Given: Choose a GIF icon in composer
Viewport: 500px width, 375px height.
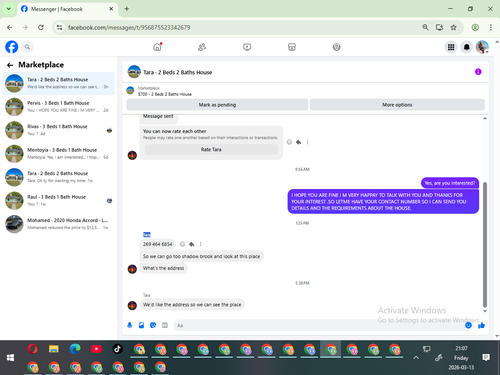Looking at the screenshot, I should click(165, 325).
